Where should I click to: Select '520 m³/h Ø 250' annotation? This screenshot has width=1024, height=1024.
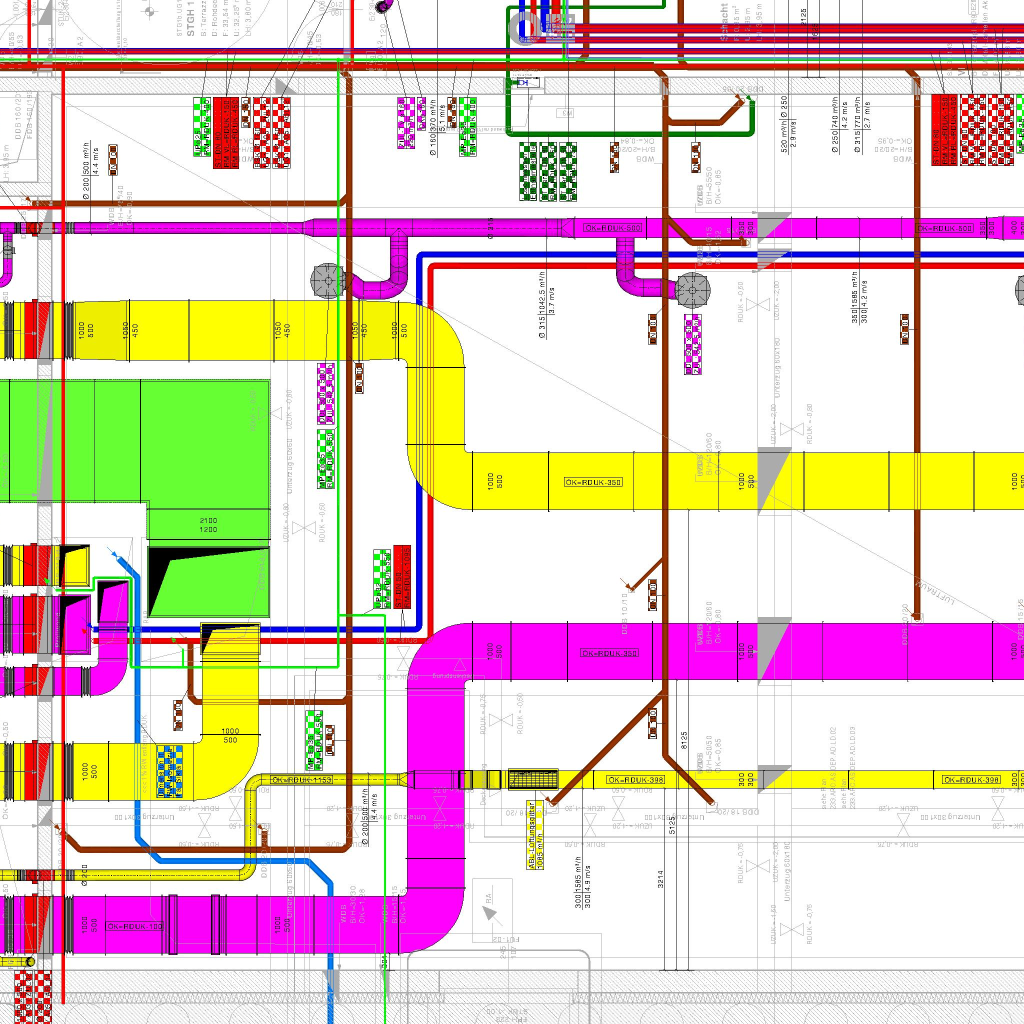(788, 124)
